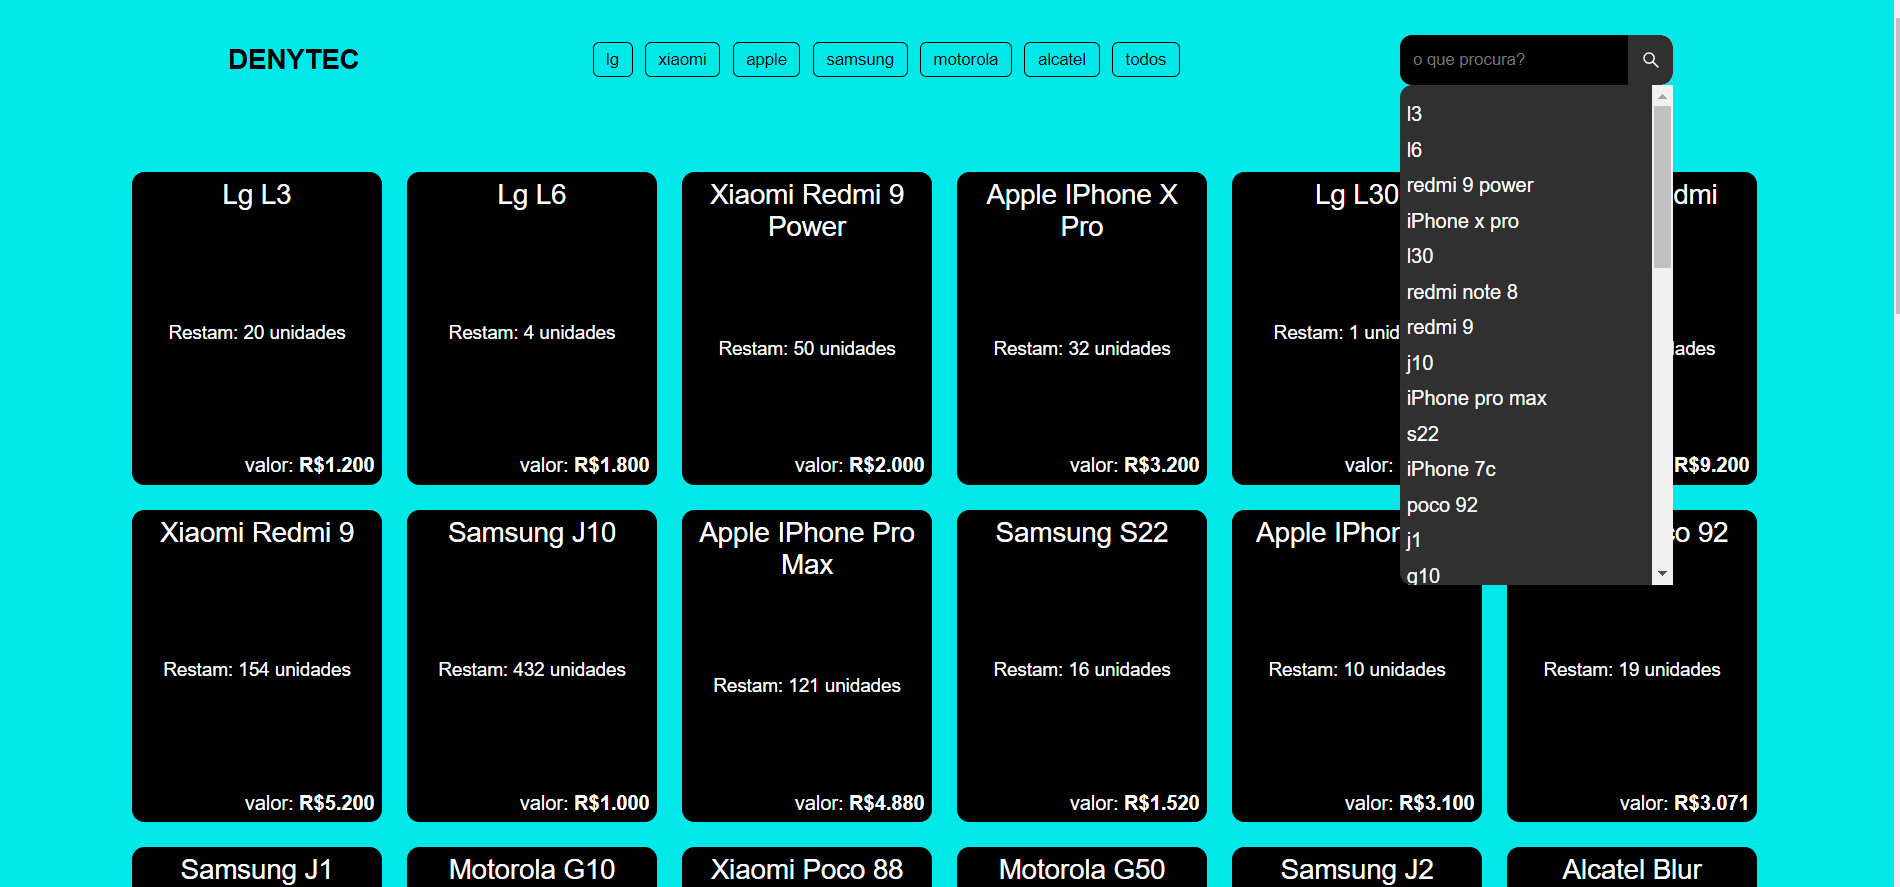The height and width of the screenshot is (887, 1900).
Task: Choose 'redmi note 8' in dropdown list
Action: coord(1461,292)
